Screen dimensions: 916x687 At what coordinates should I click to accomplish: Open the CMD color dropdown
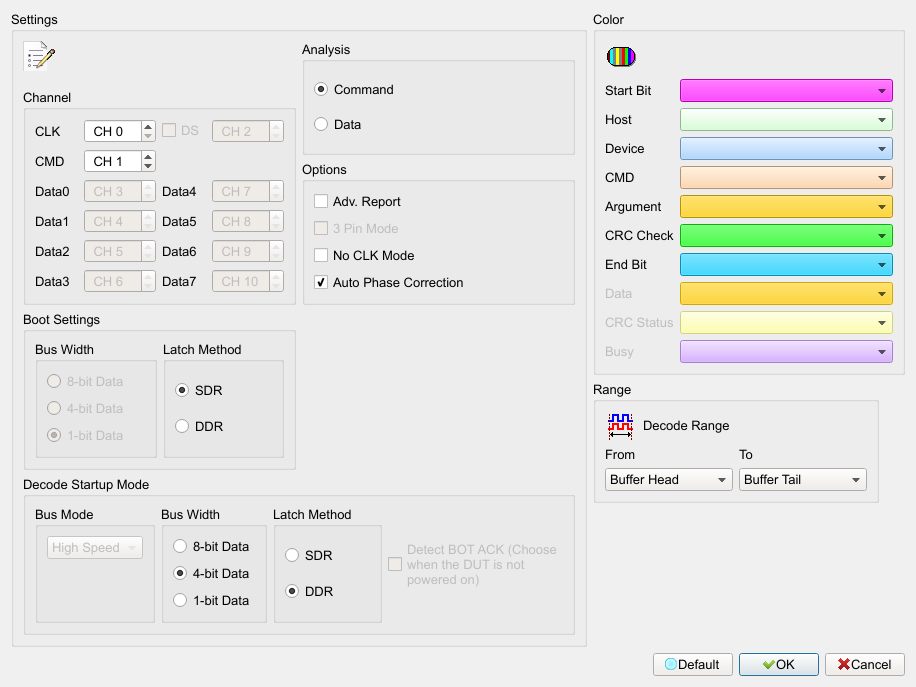tap(786, 178)
